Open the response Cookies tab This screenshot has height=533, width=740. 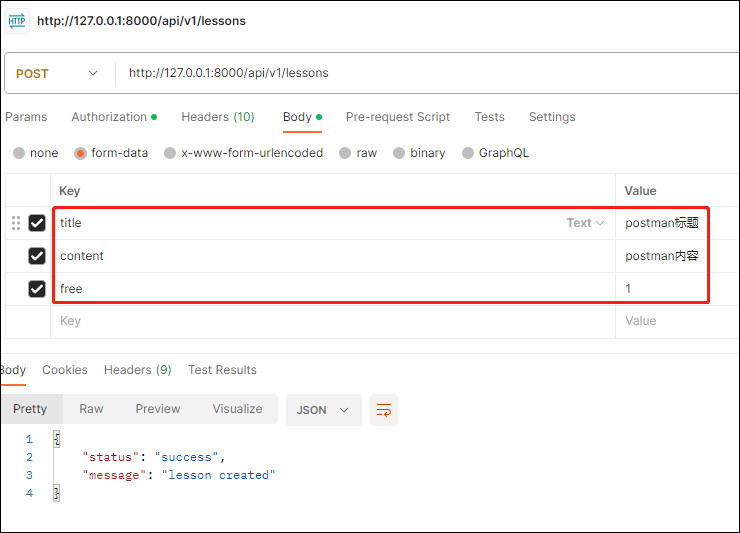click(x=65, y=370)
